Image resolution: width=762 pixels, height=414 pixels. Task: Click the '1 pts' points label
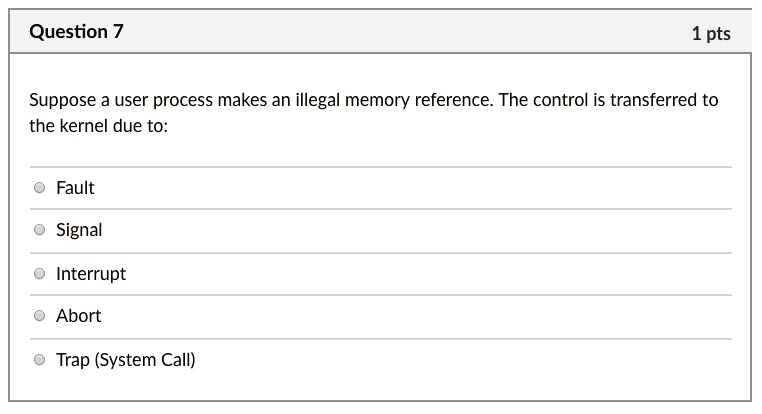[x=710, y=34]
